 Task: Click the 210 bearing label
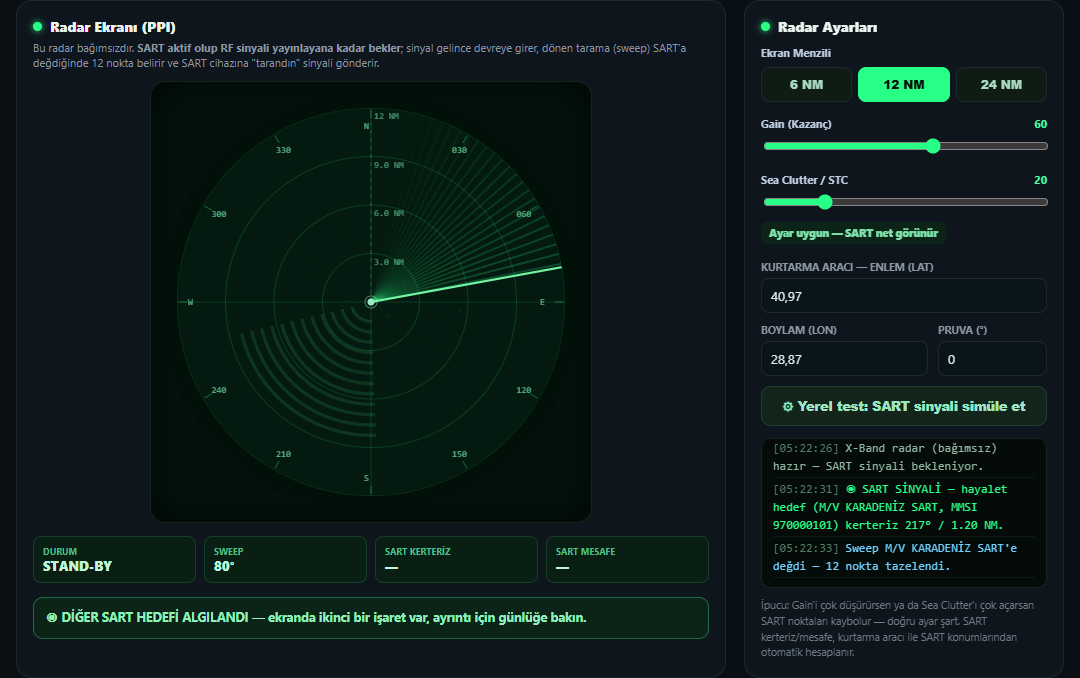tap(283, 455)
